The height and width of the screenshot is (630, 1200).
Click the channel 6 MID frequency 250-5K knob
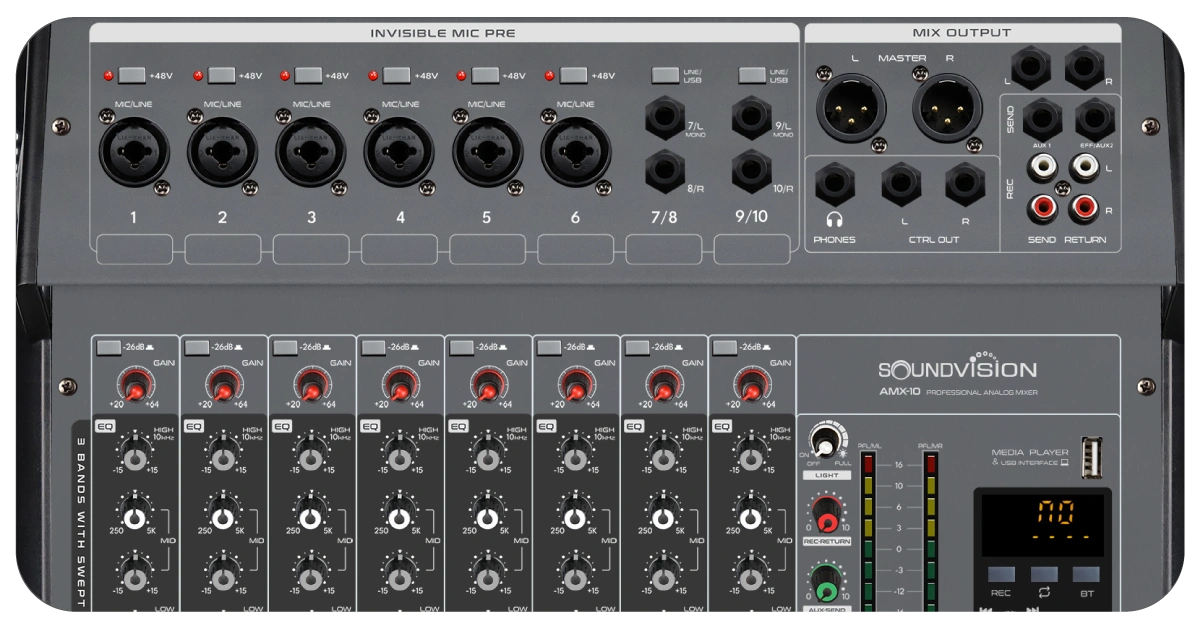(x=575, y=518)
